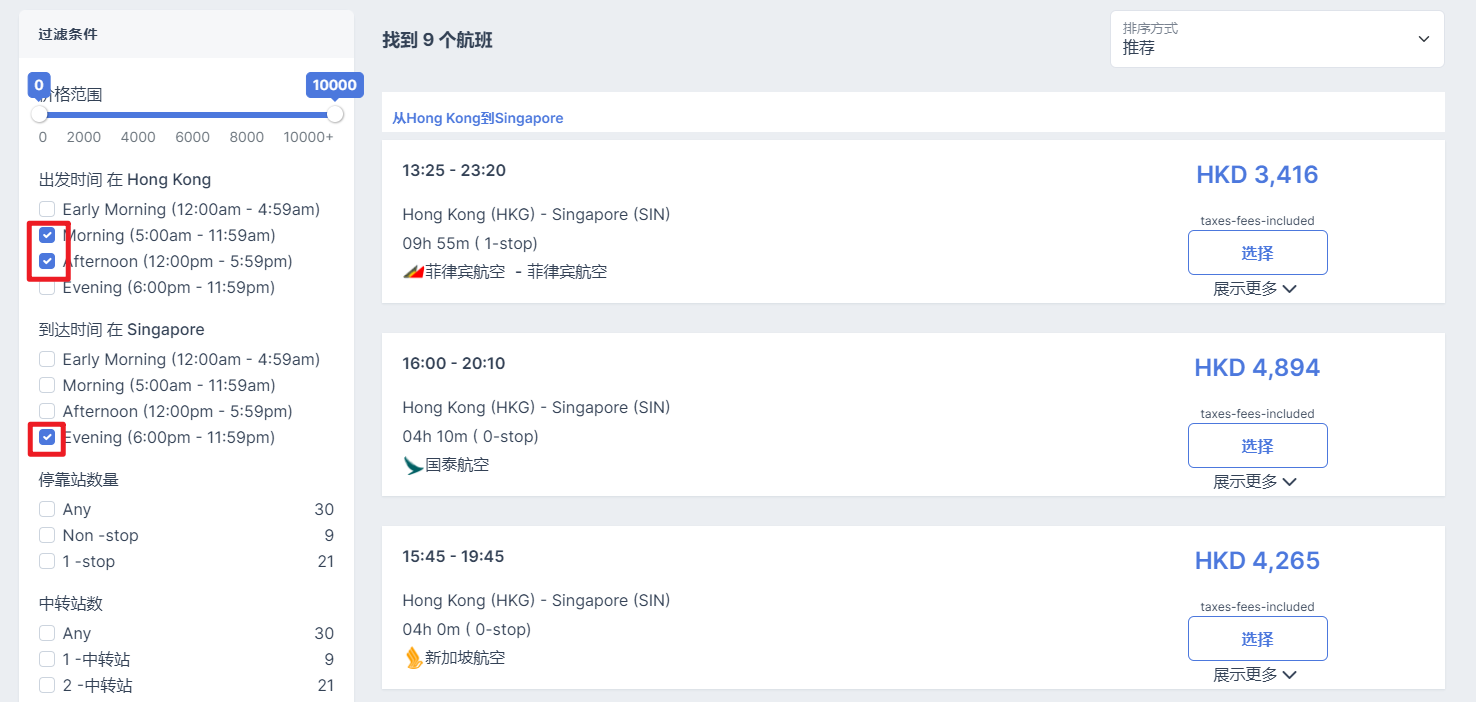
Task: Uncheck Morning departure time filter
Action: click(x=47, y=236)
